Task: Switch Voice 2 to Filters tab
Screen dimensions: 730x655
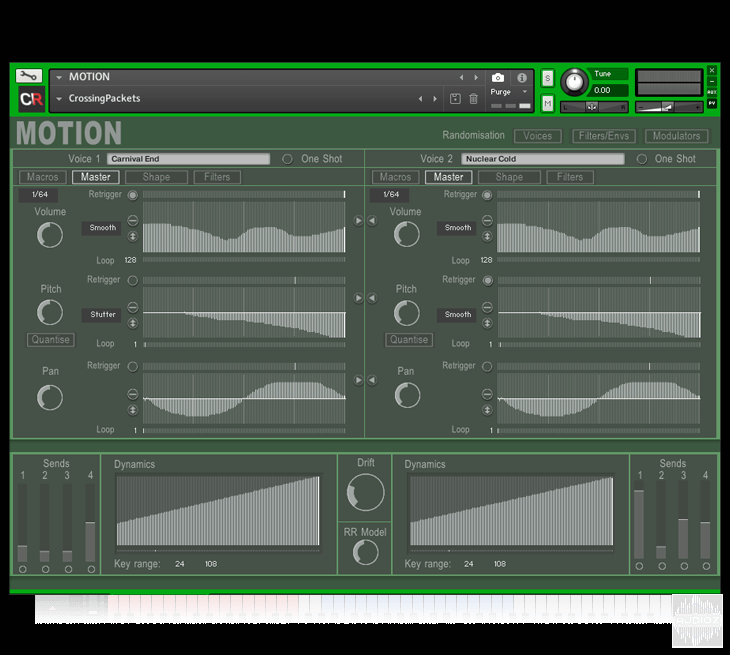Action: point(570,177)
